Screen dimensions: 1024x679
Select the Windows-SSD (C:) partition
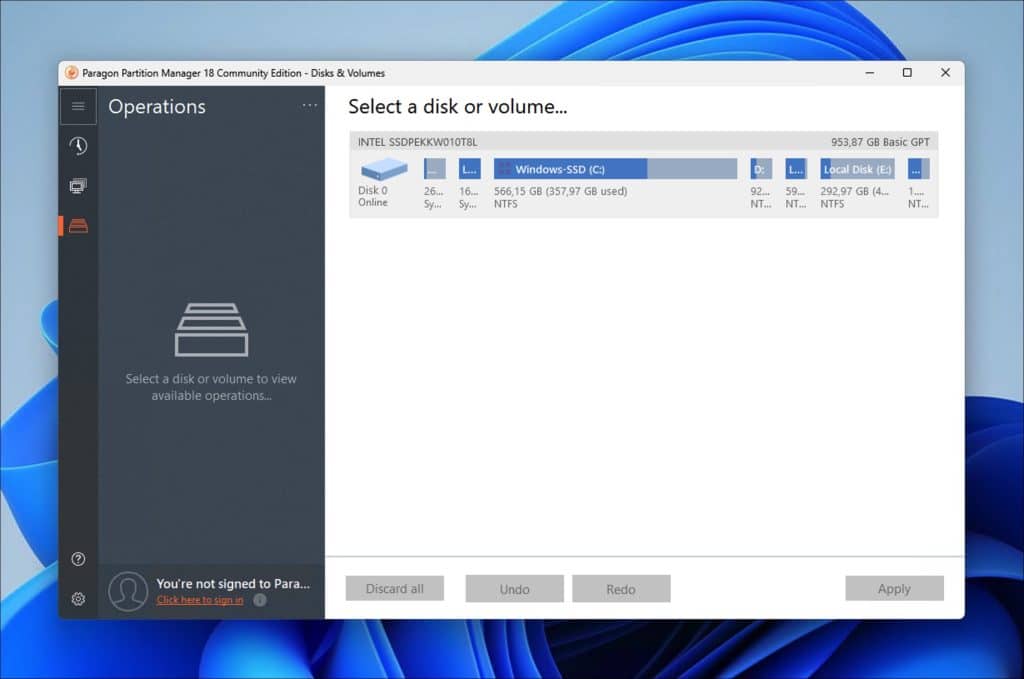(615, 169)
